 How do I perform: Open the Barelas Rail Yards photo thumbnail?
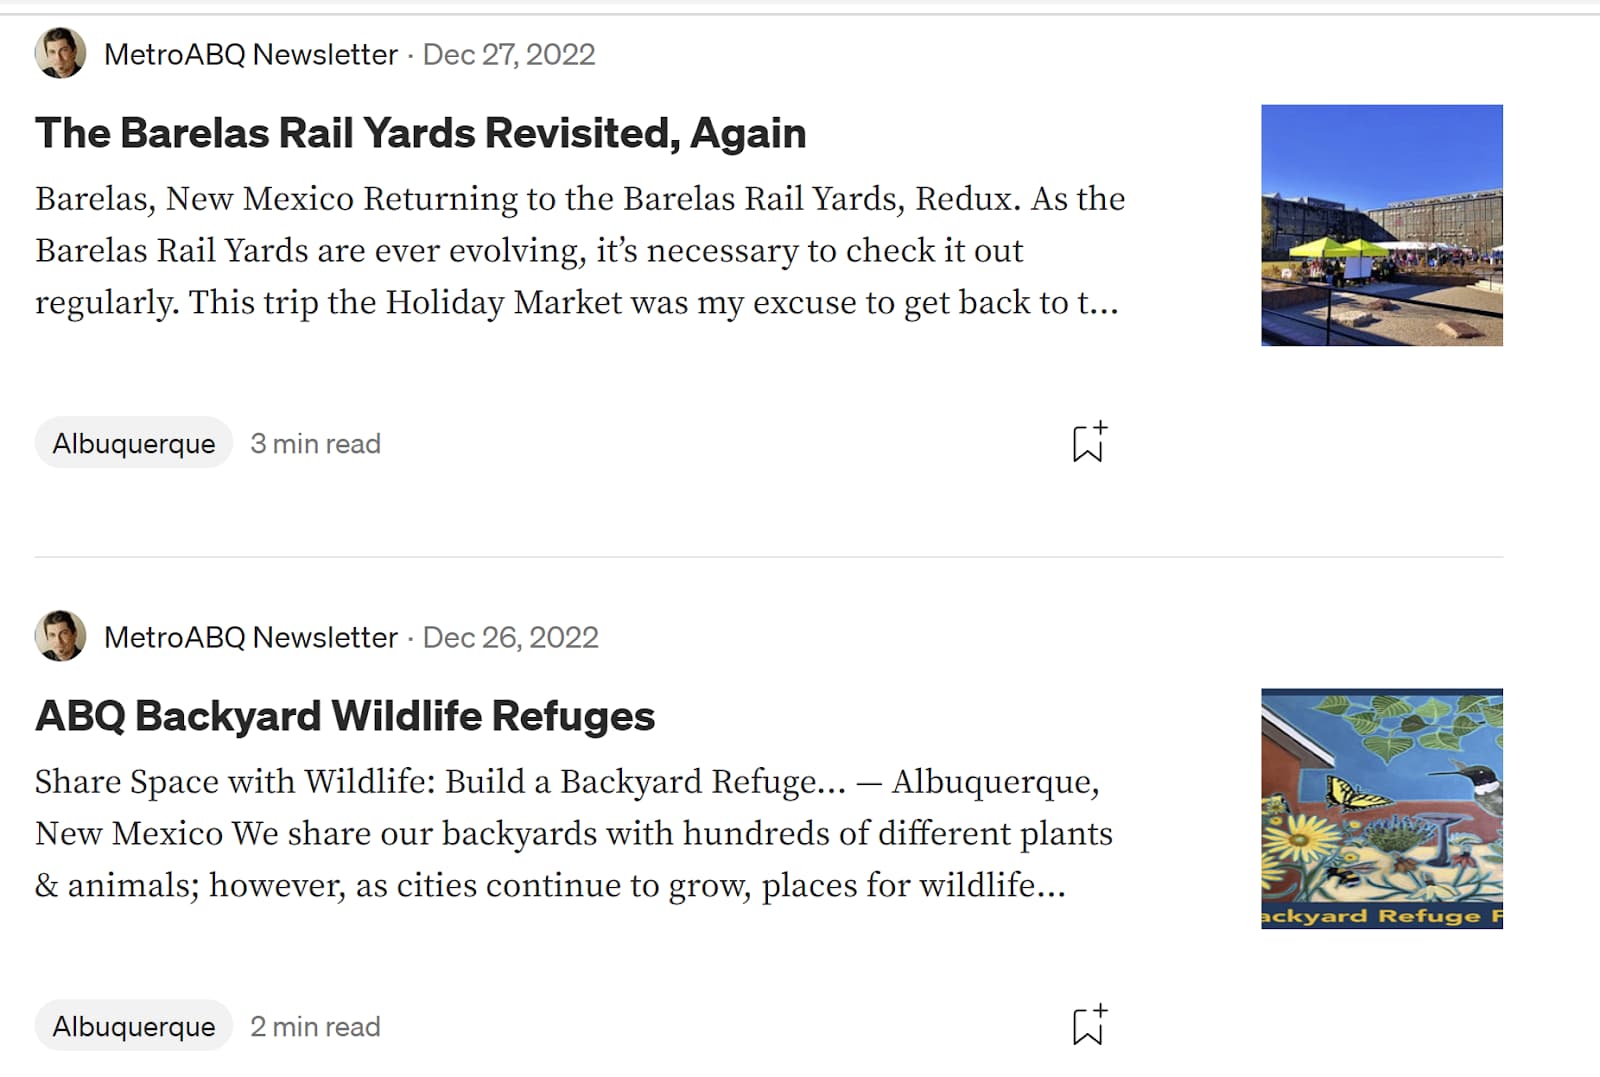pos(1381,225)
